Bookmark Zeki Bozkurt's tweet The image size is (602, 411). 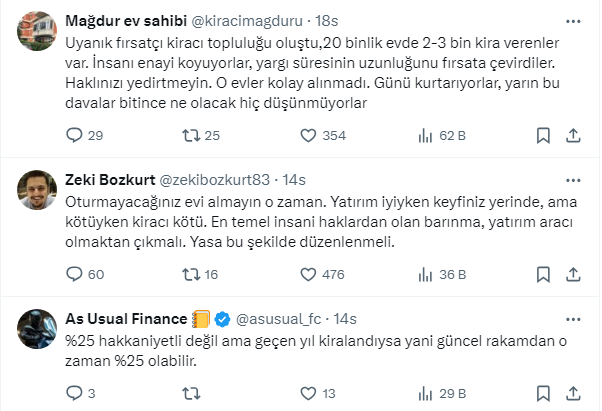[x=543, y=273]
